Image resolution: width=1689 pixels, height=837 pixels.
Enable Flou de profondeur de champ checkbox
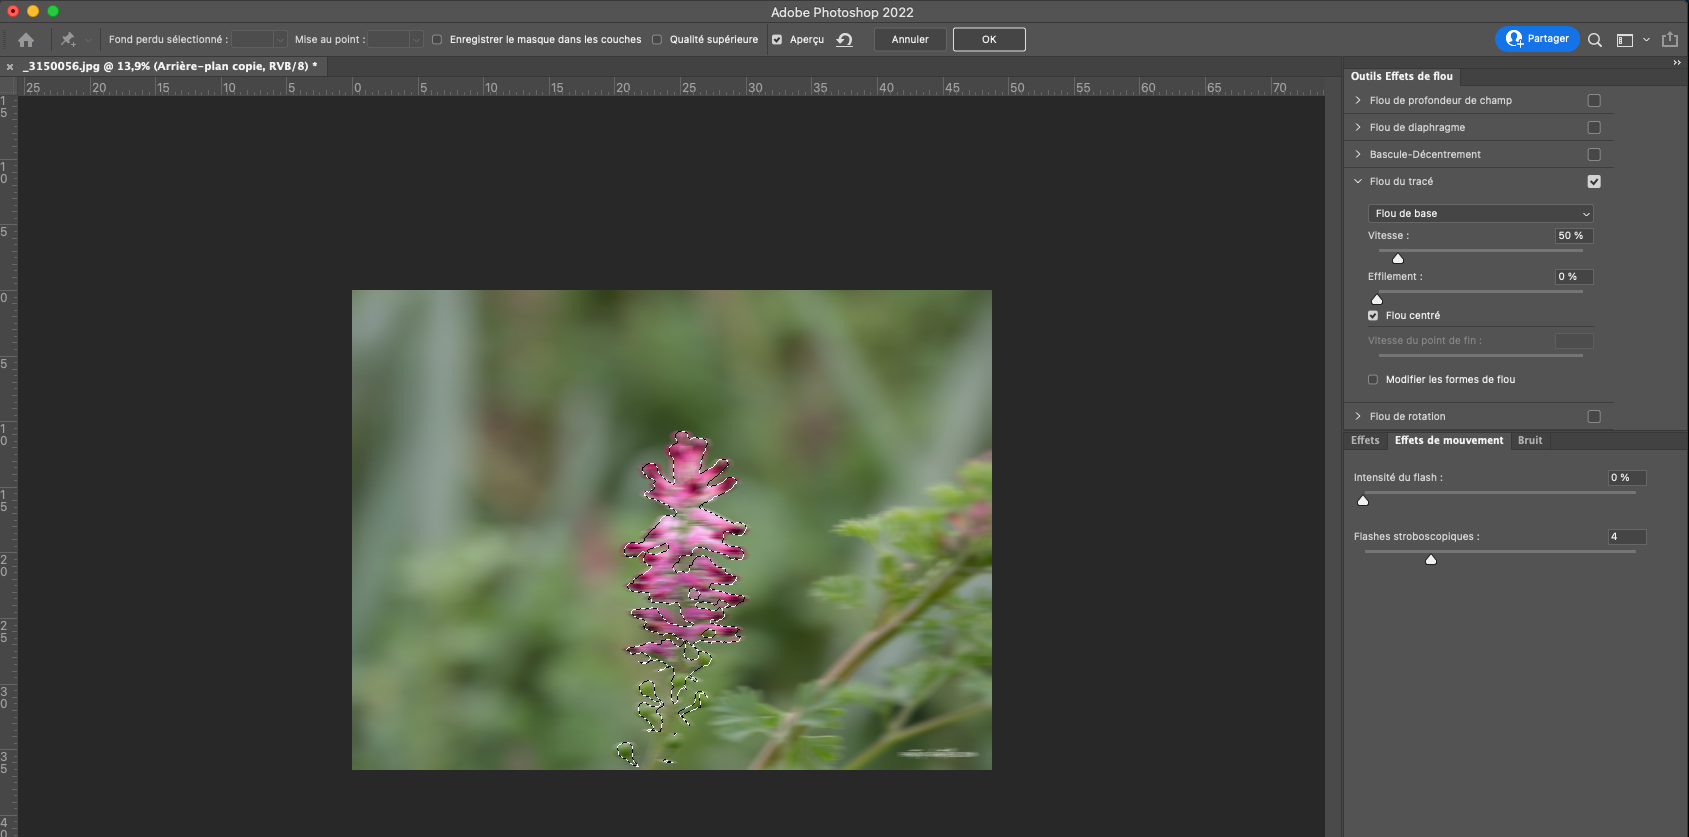1594,101
